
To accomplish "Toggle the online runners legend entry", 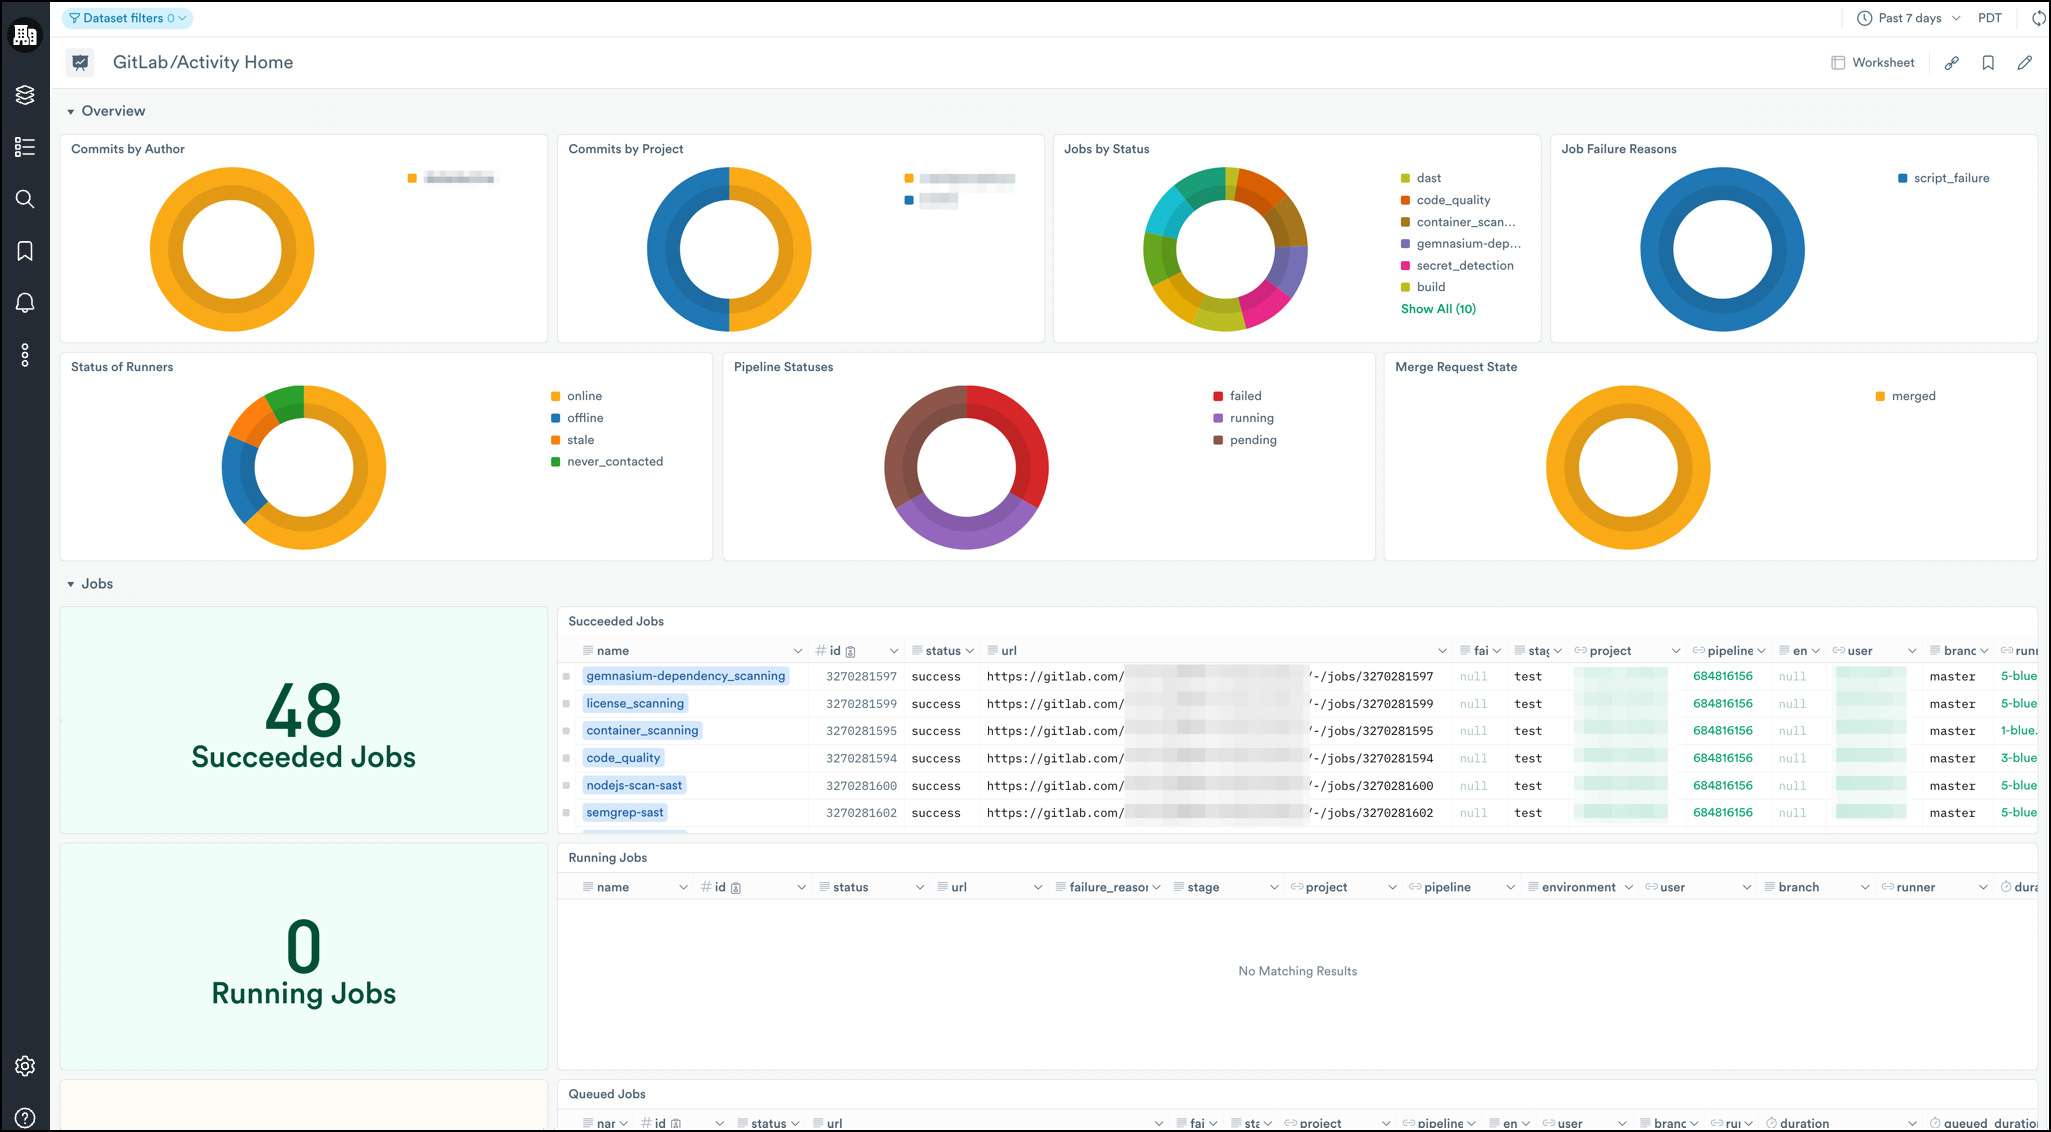I will point(576,396).
